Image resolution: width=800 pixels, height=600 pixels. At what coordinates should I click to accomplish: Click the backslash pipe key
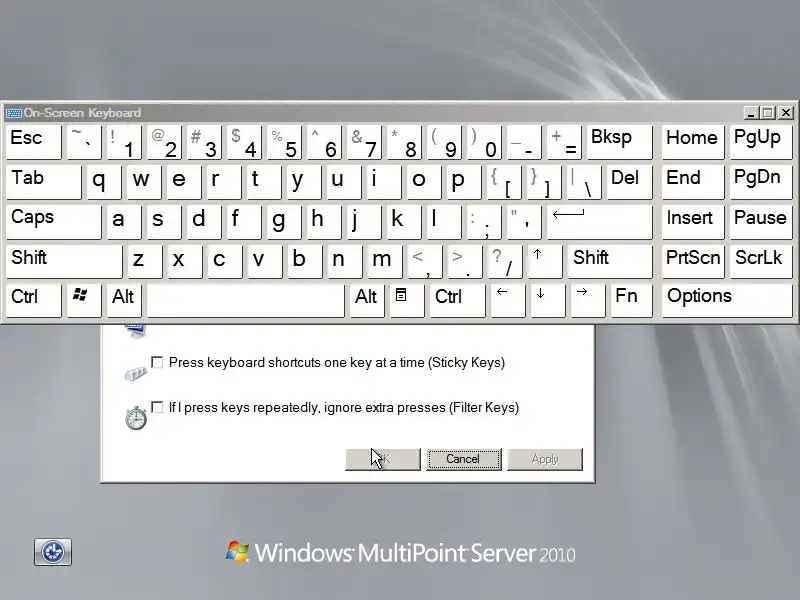click(584, 182)
